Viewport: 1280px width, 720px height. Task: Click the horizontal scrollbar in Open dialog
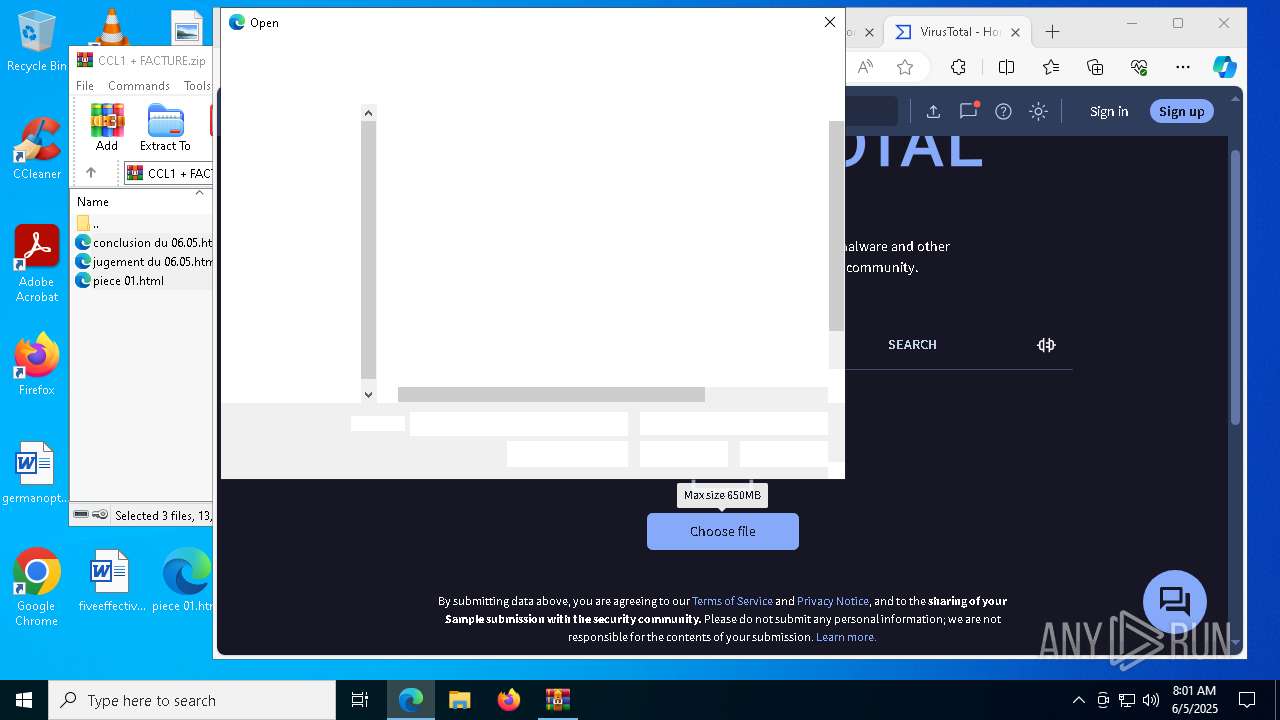pos(551,395)
